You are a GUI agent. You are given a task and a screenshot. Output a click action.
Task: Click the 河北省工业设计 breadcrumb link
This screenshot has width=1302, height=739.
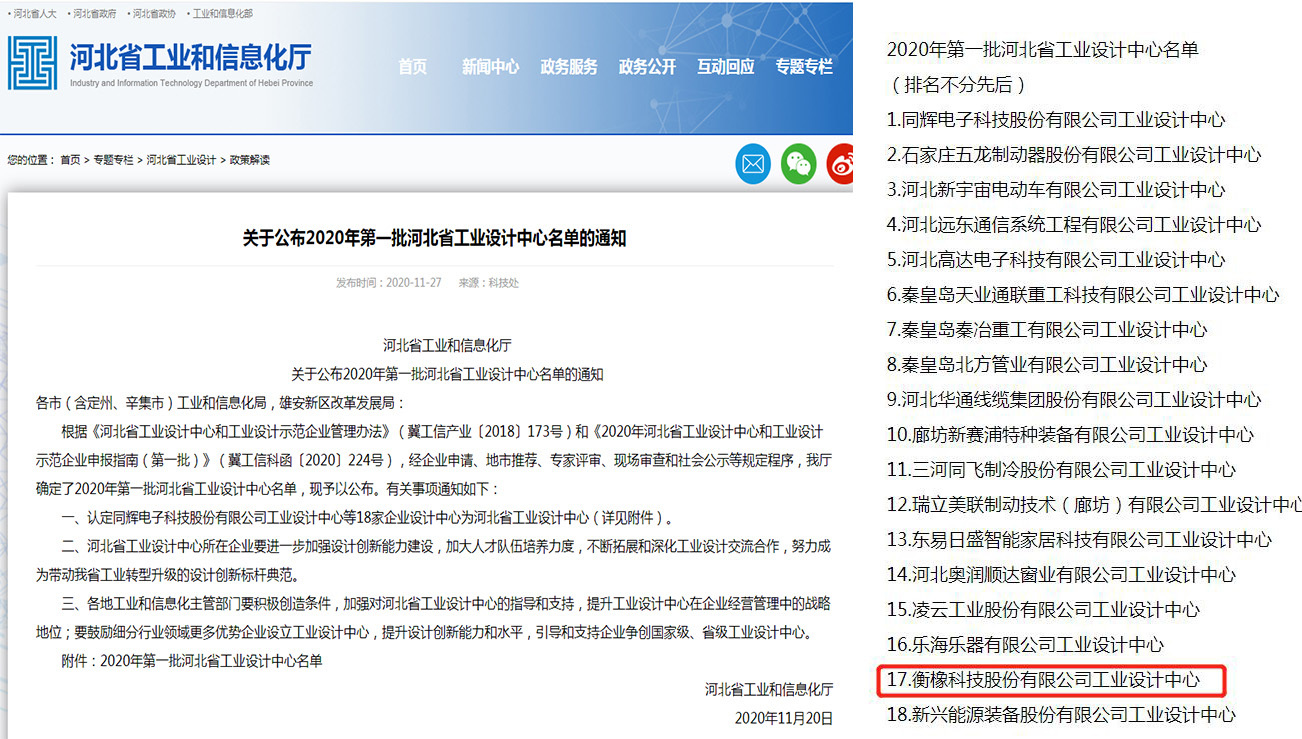pos(182,160)
